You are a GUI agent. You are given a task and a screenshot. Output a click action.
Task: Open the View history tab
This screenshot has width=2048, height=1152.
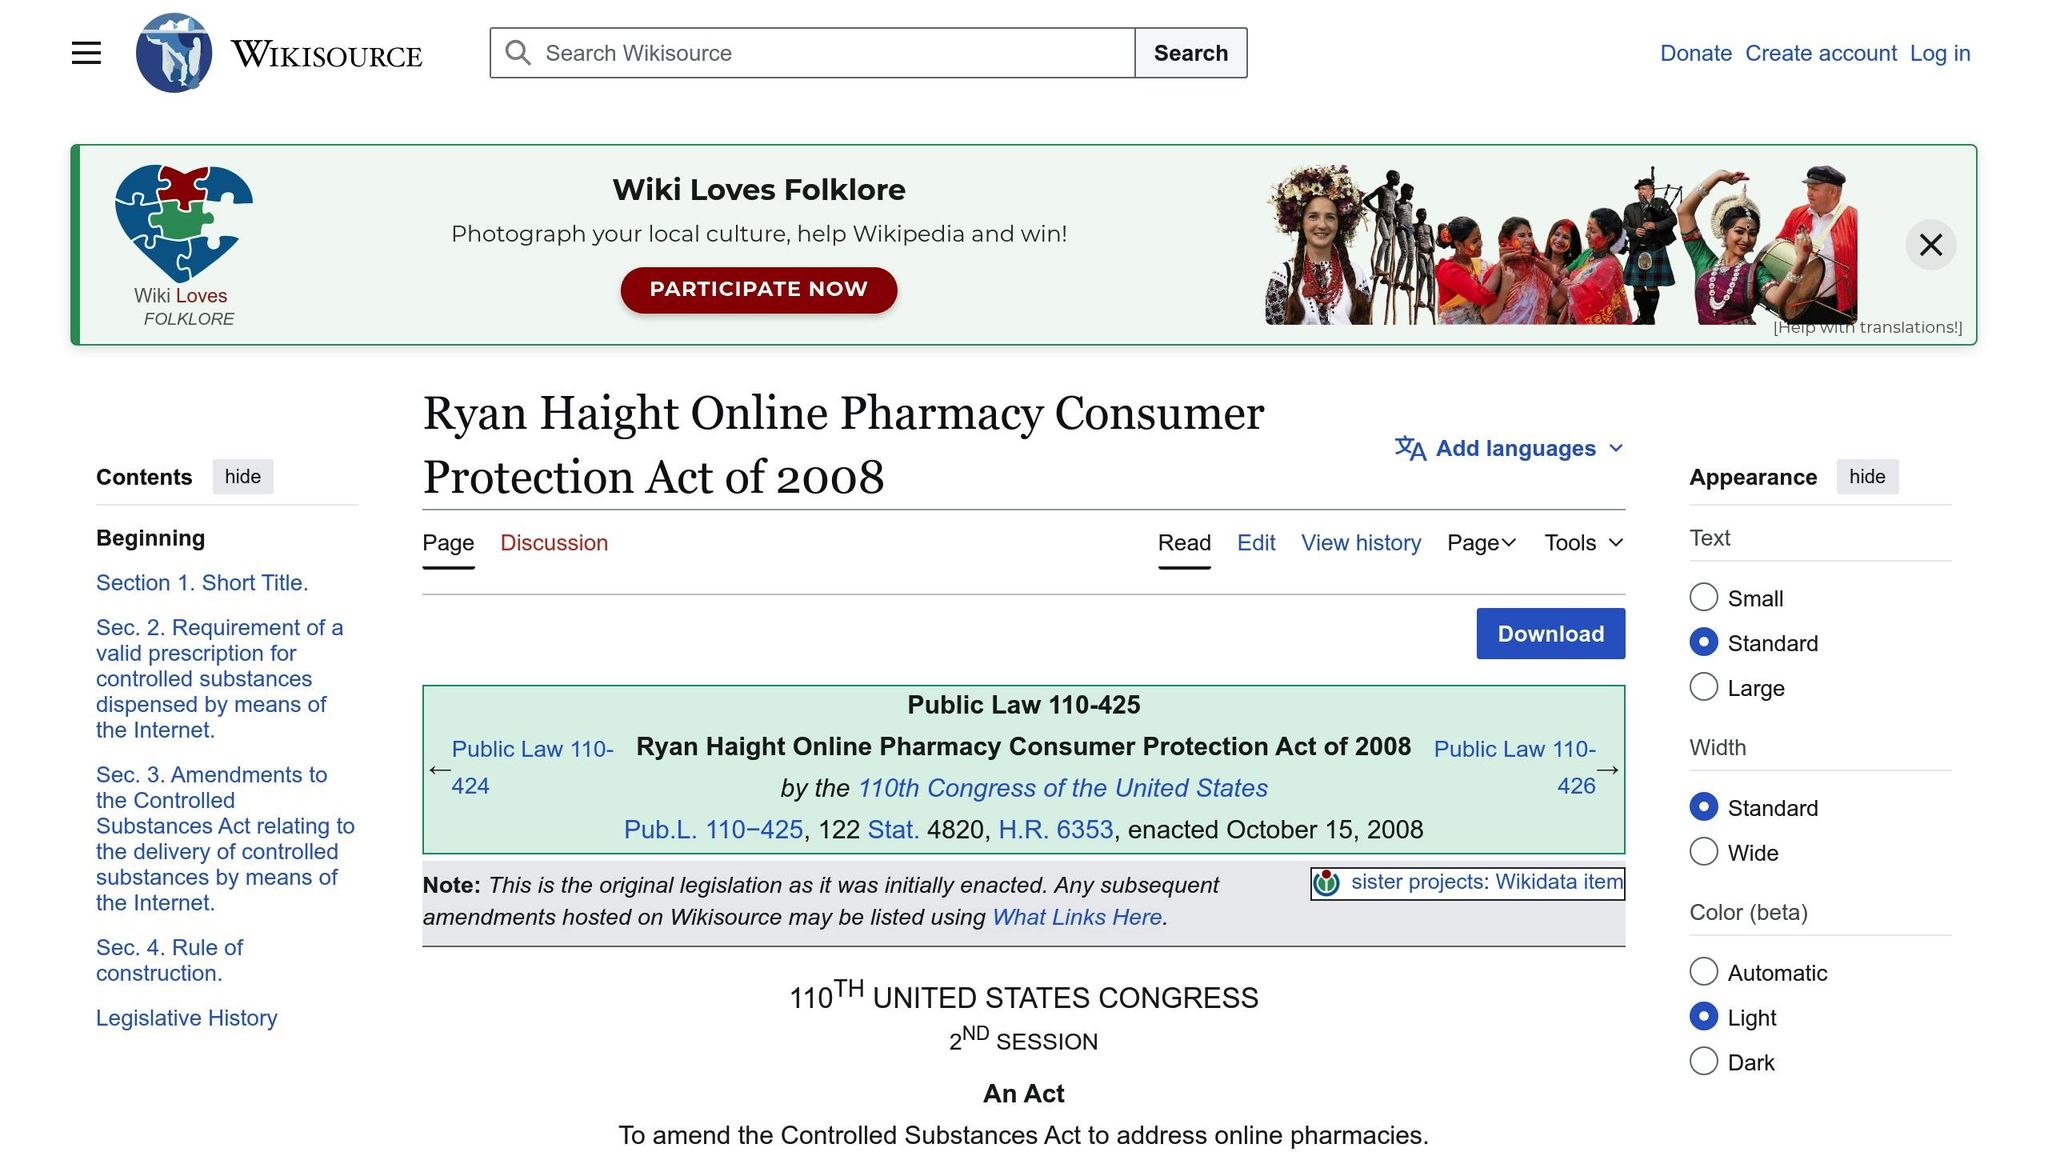pyautogui.click(x=1361, y=543)
